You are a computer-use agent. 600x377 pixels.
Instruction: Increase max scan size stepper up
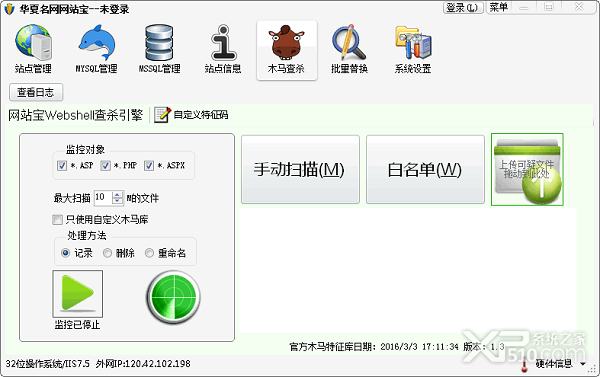click(x=117, y=195)
